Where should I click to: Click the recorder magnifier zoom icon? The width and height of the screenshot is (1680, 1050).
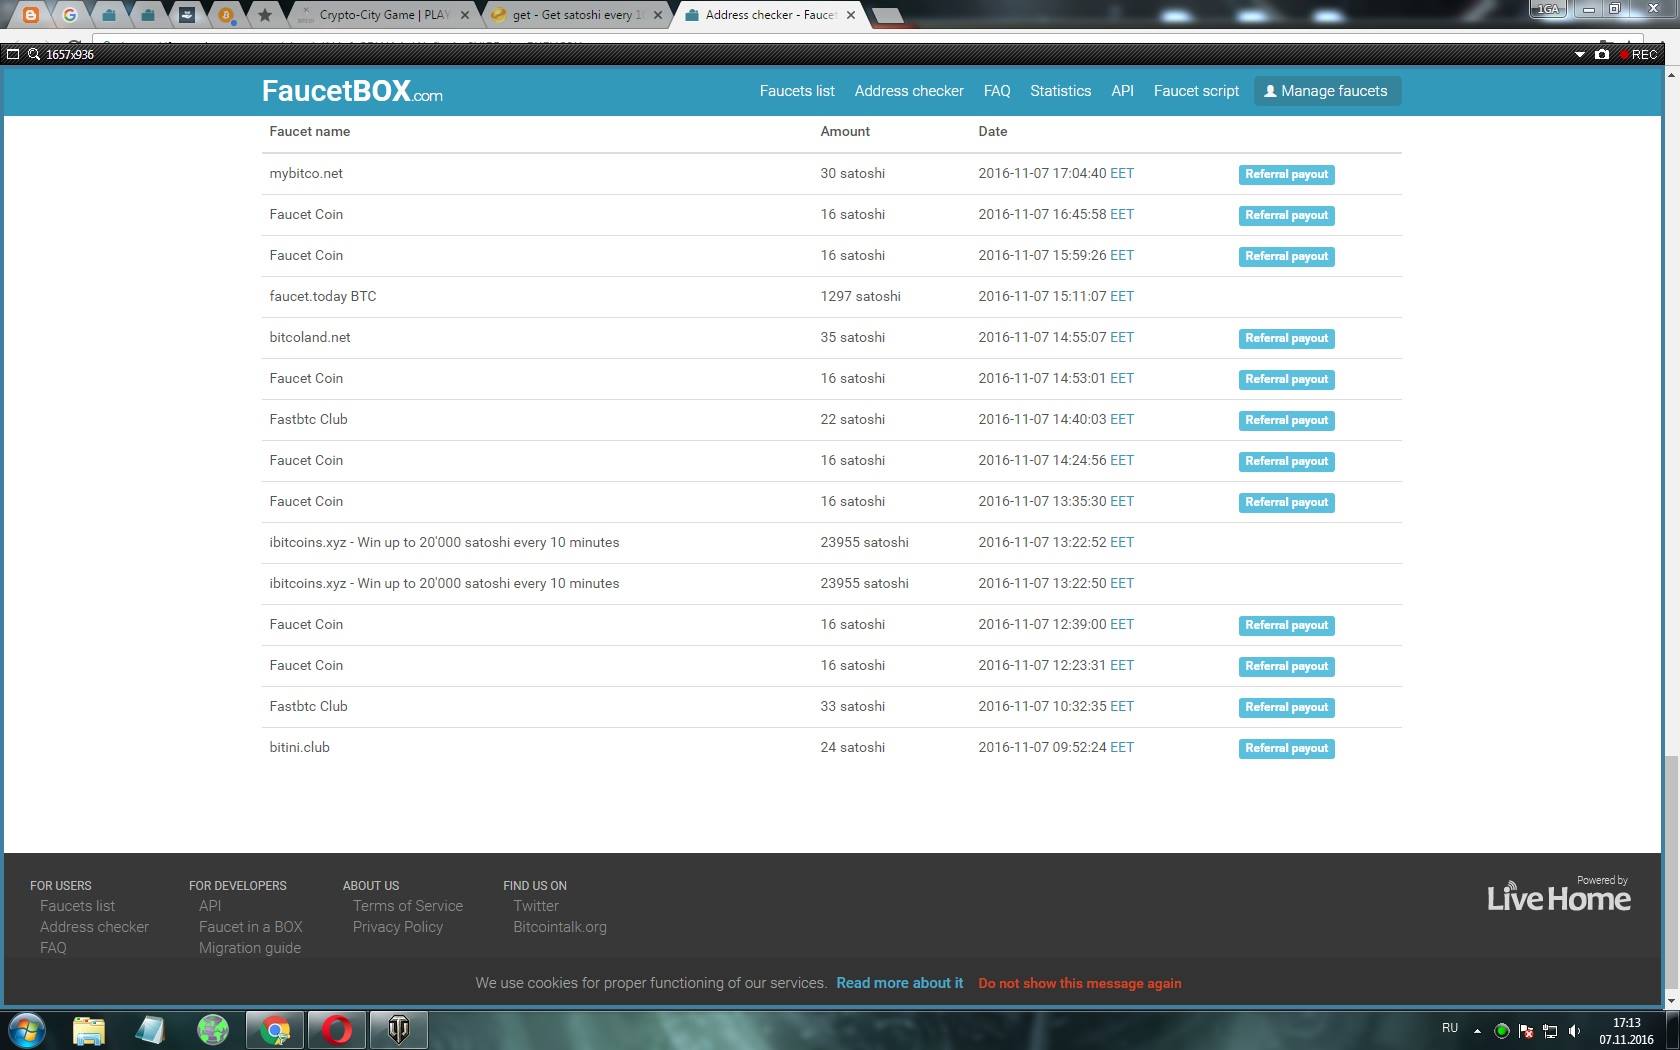tap(34, 54)
